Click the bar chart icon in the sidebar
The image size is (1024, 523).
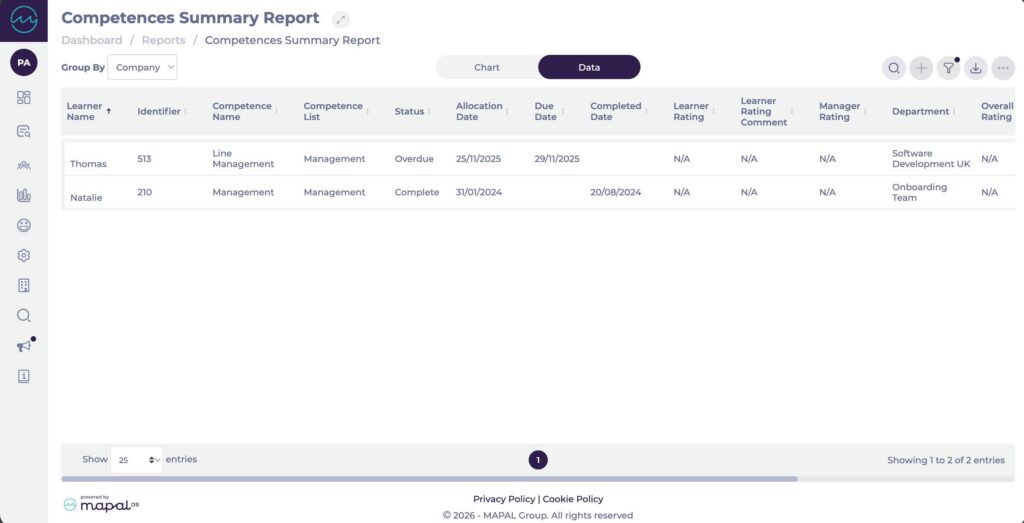24,196
